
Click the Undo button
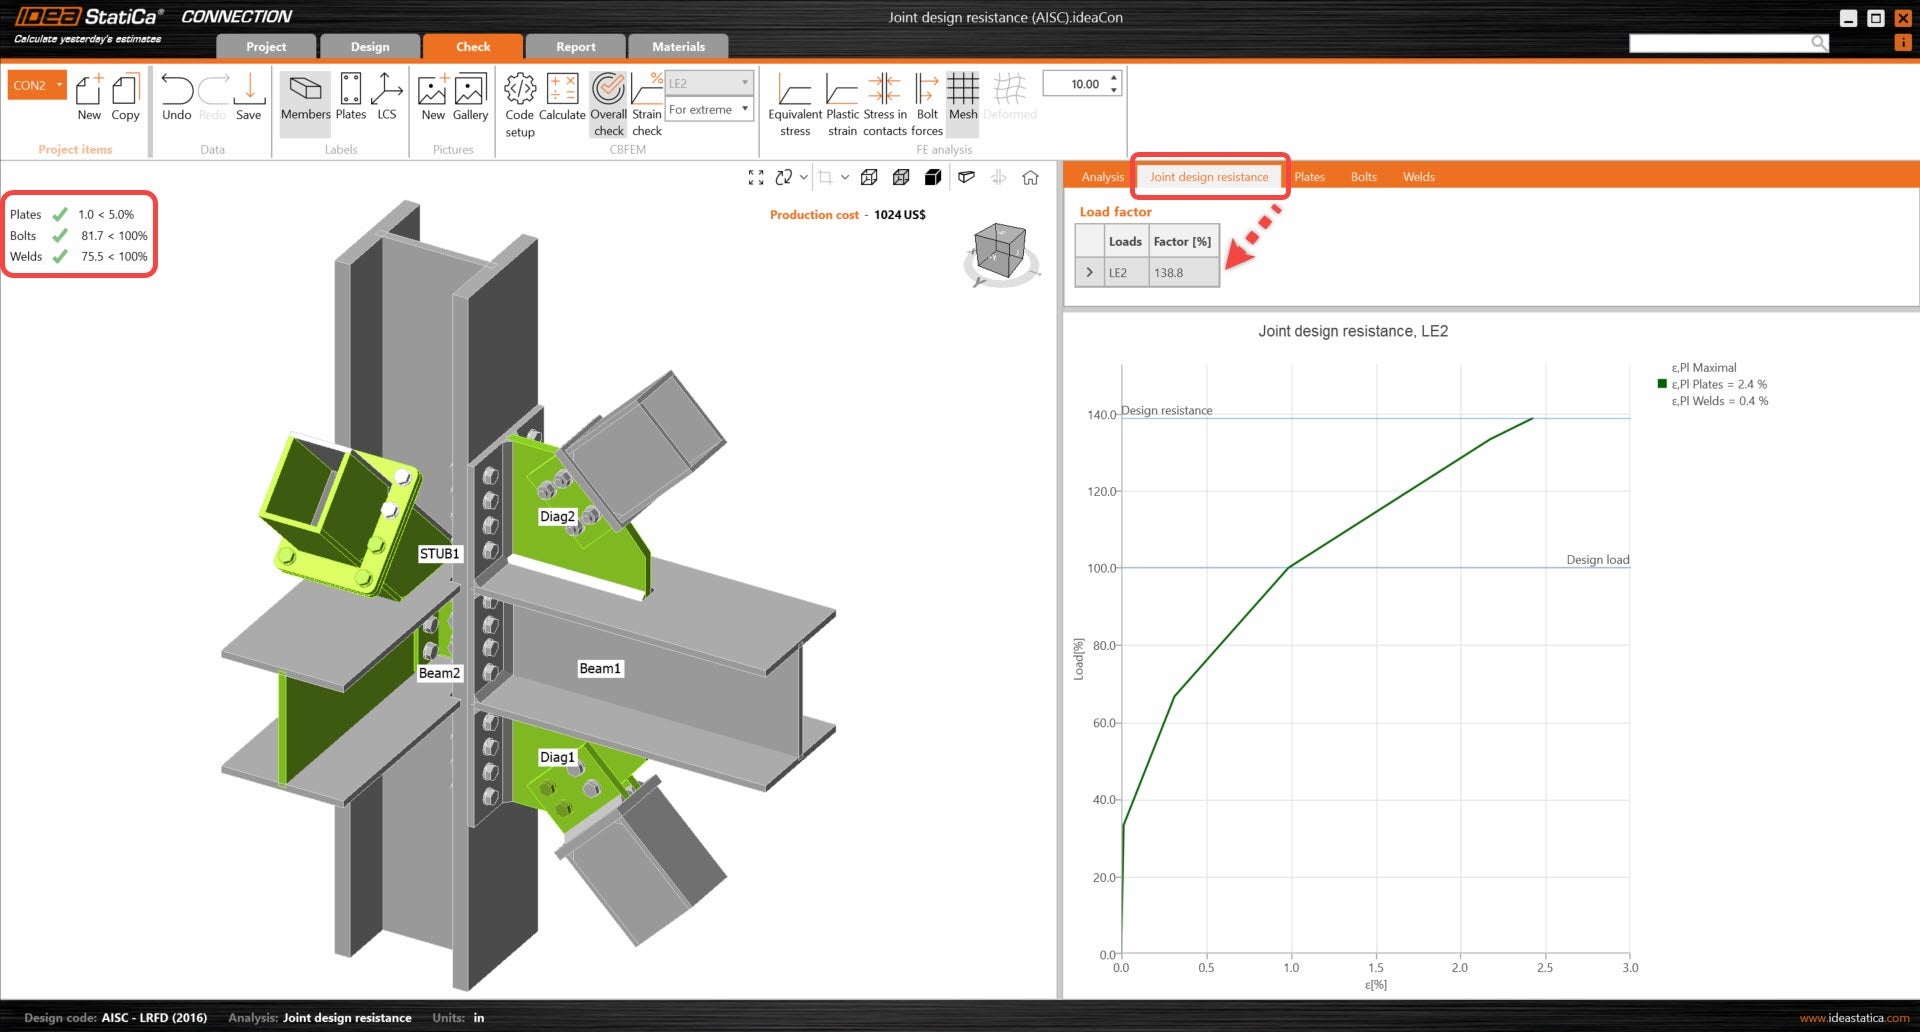tap(176, 98)
